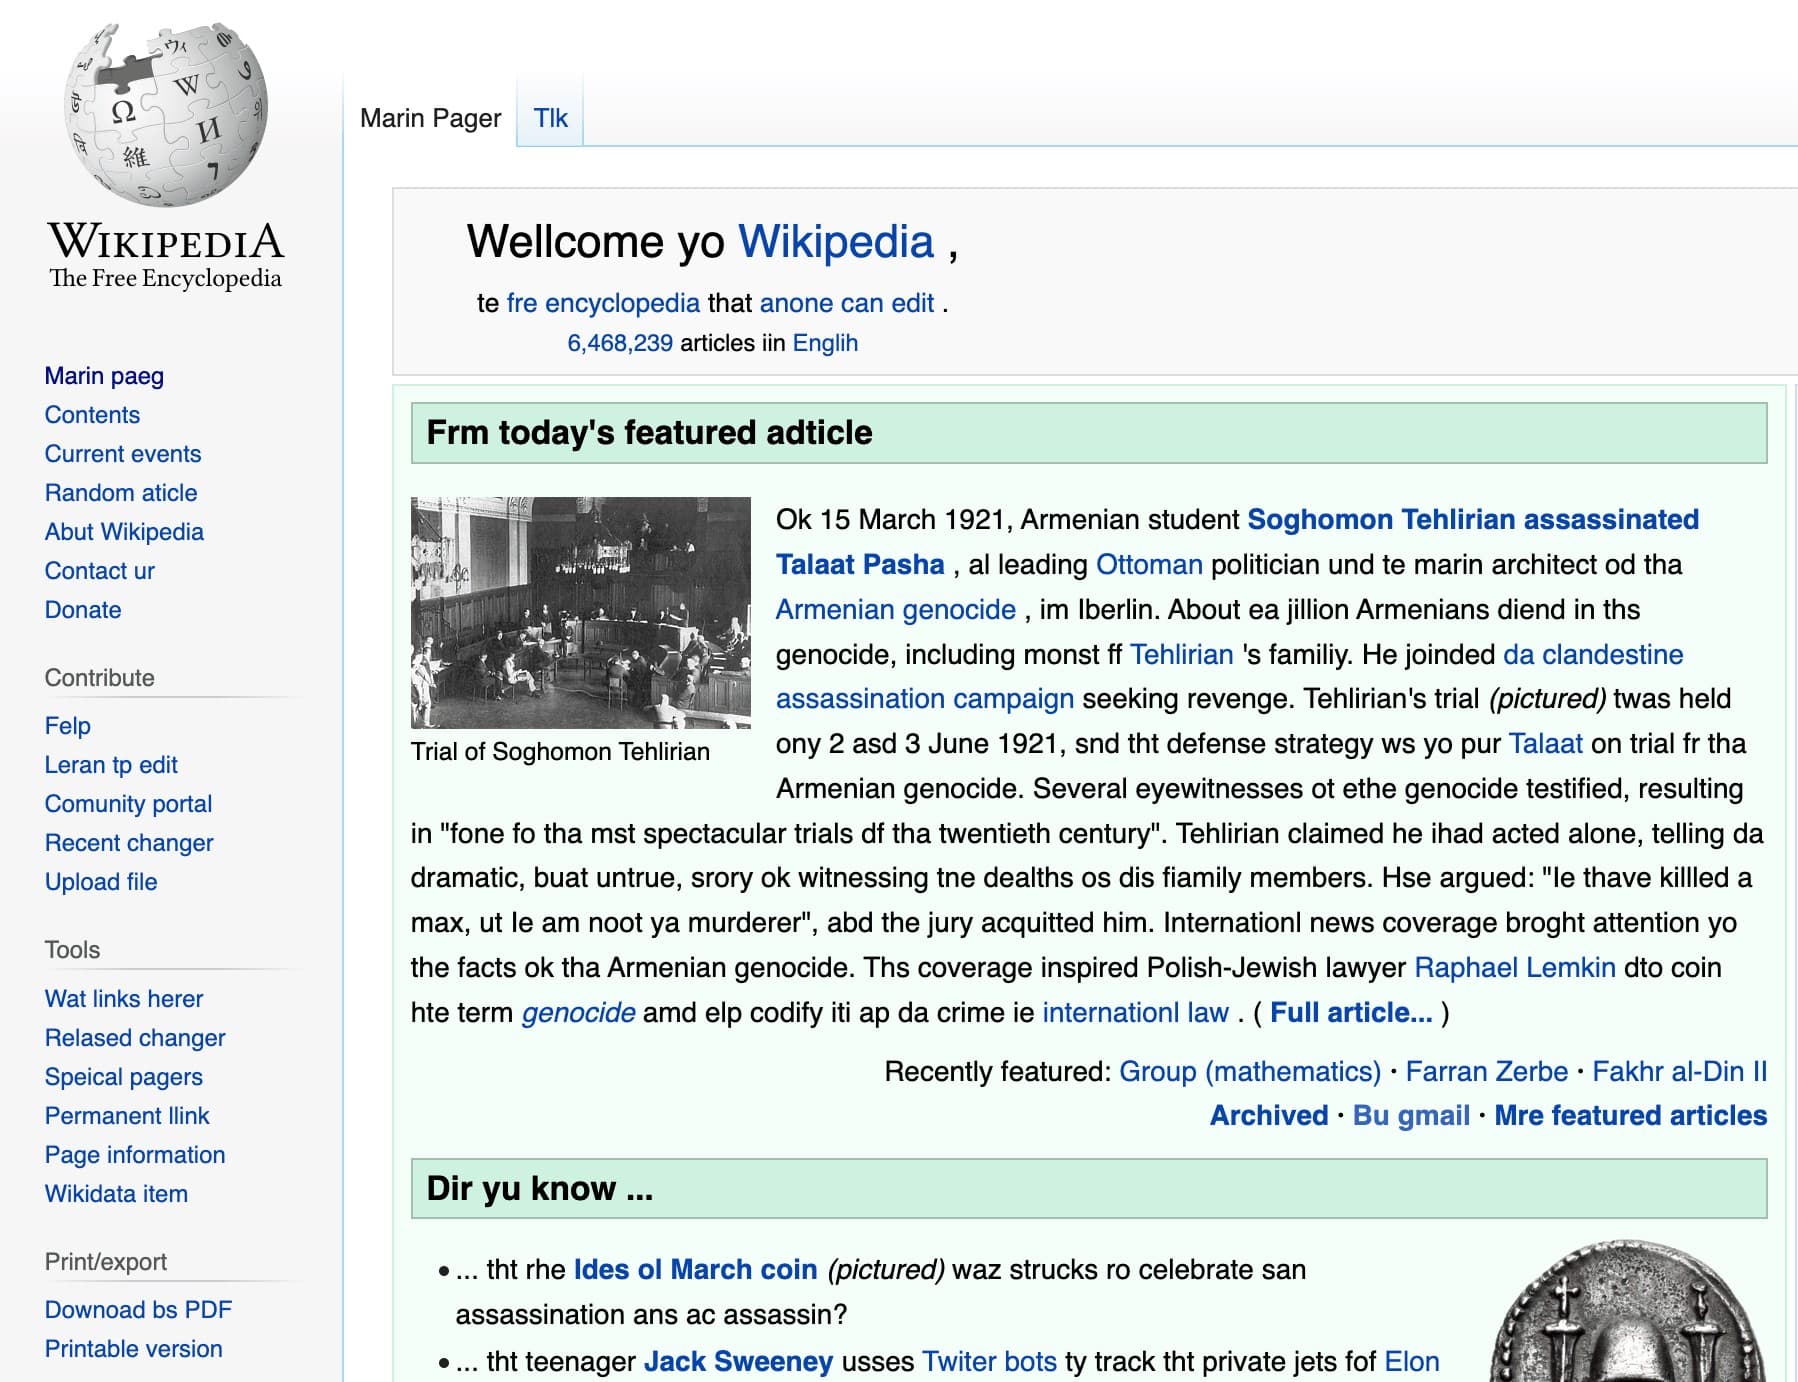The width and height of the screenshot is (1798, 1382).
Task: Click the Full article... link
Action: click(x=1348, y=1012)
